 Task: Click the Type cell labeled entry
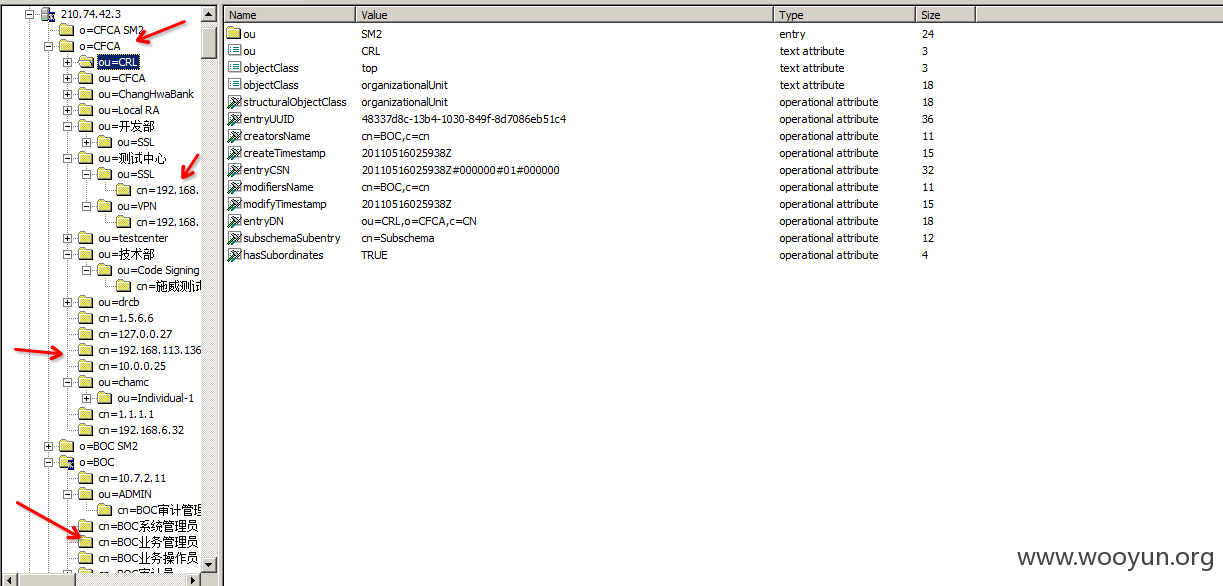(793, 34)
